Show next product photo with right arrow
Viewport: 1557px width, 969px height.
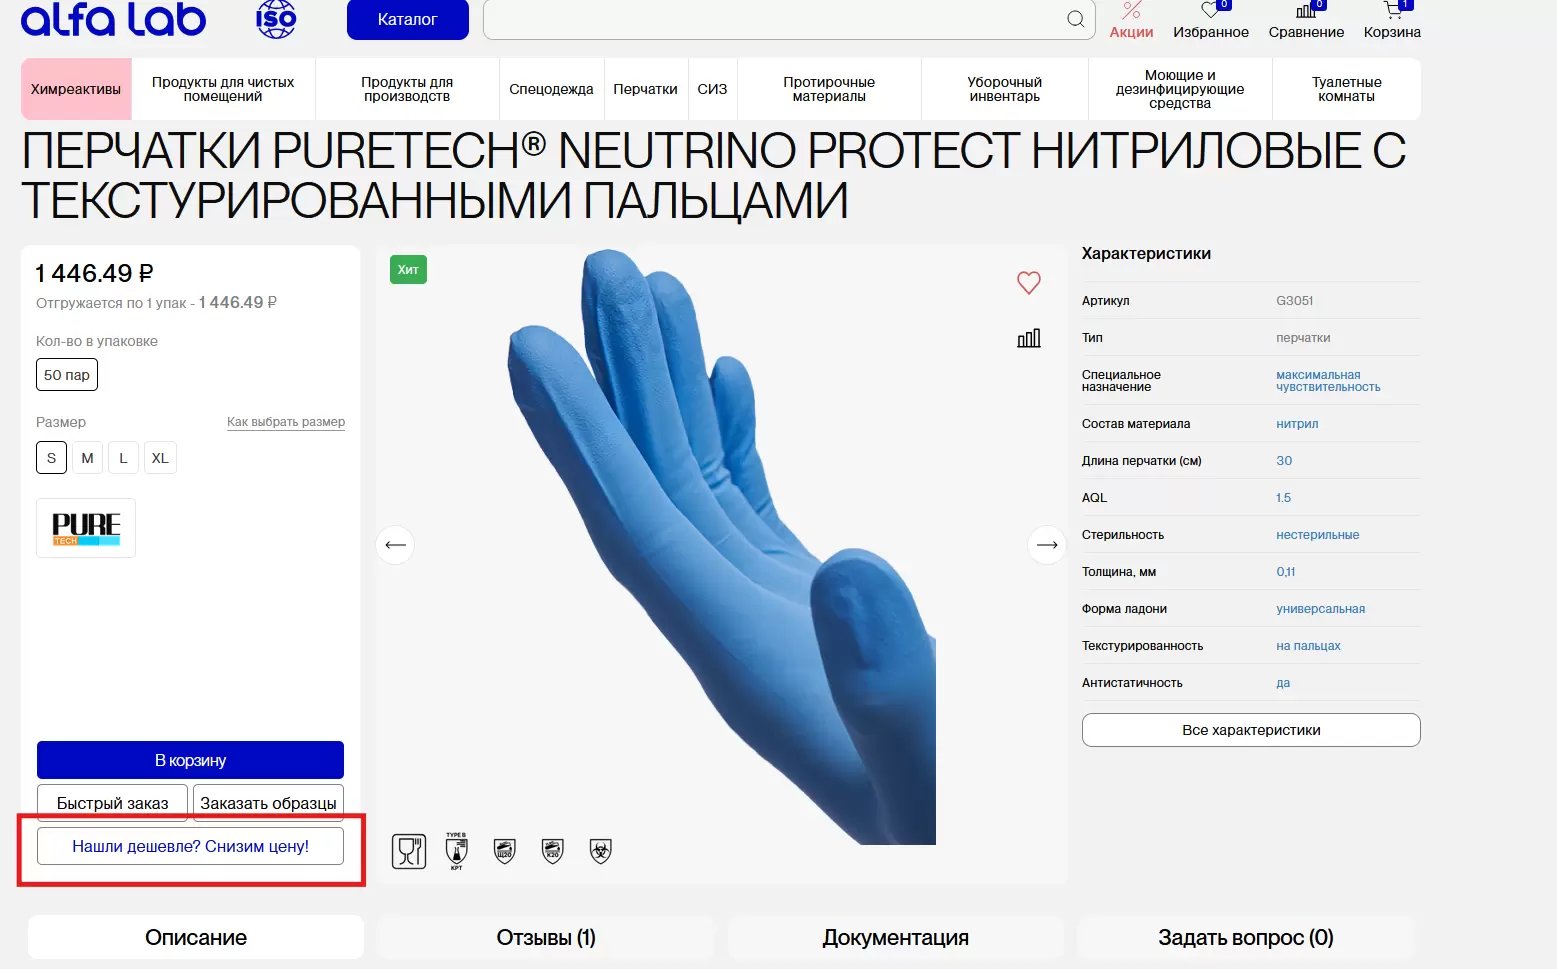(x=1046, y=544)
